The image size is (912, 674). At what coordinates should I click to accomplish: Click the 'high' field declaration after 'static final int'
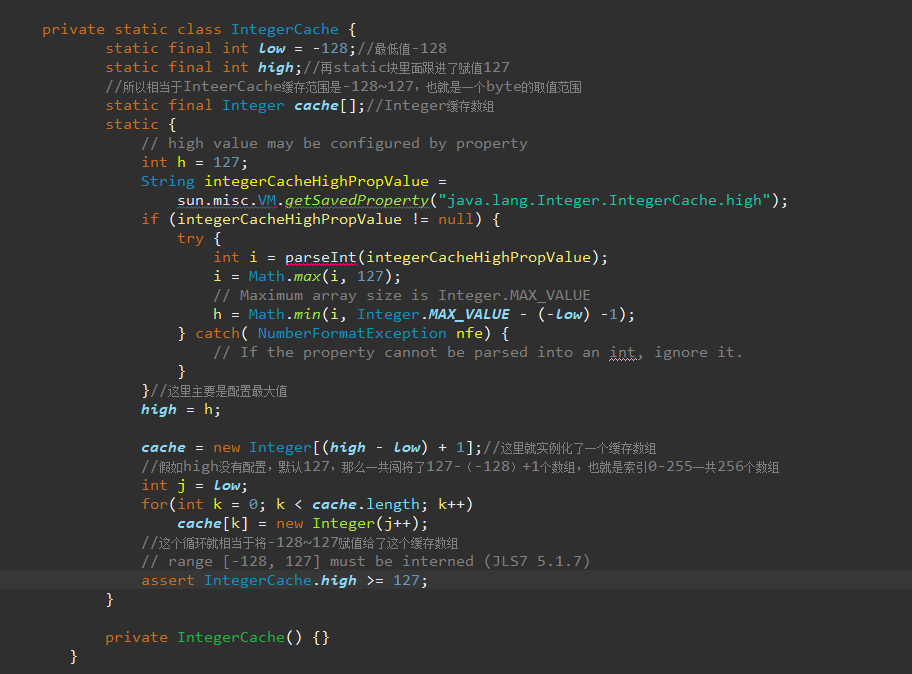[276, 67]
